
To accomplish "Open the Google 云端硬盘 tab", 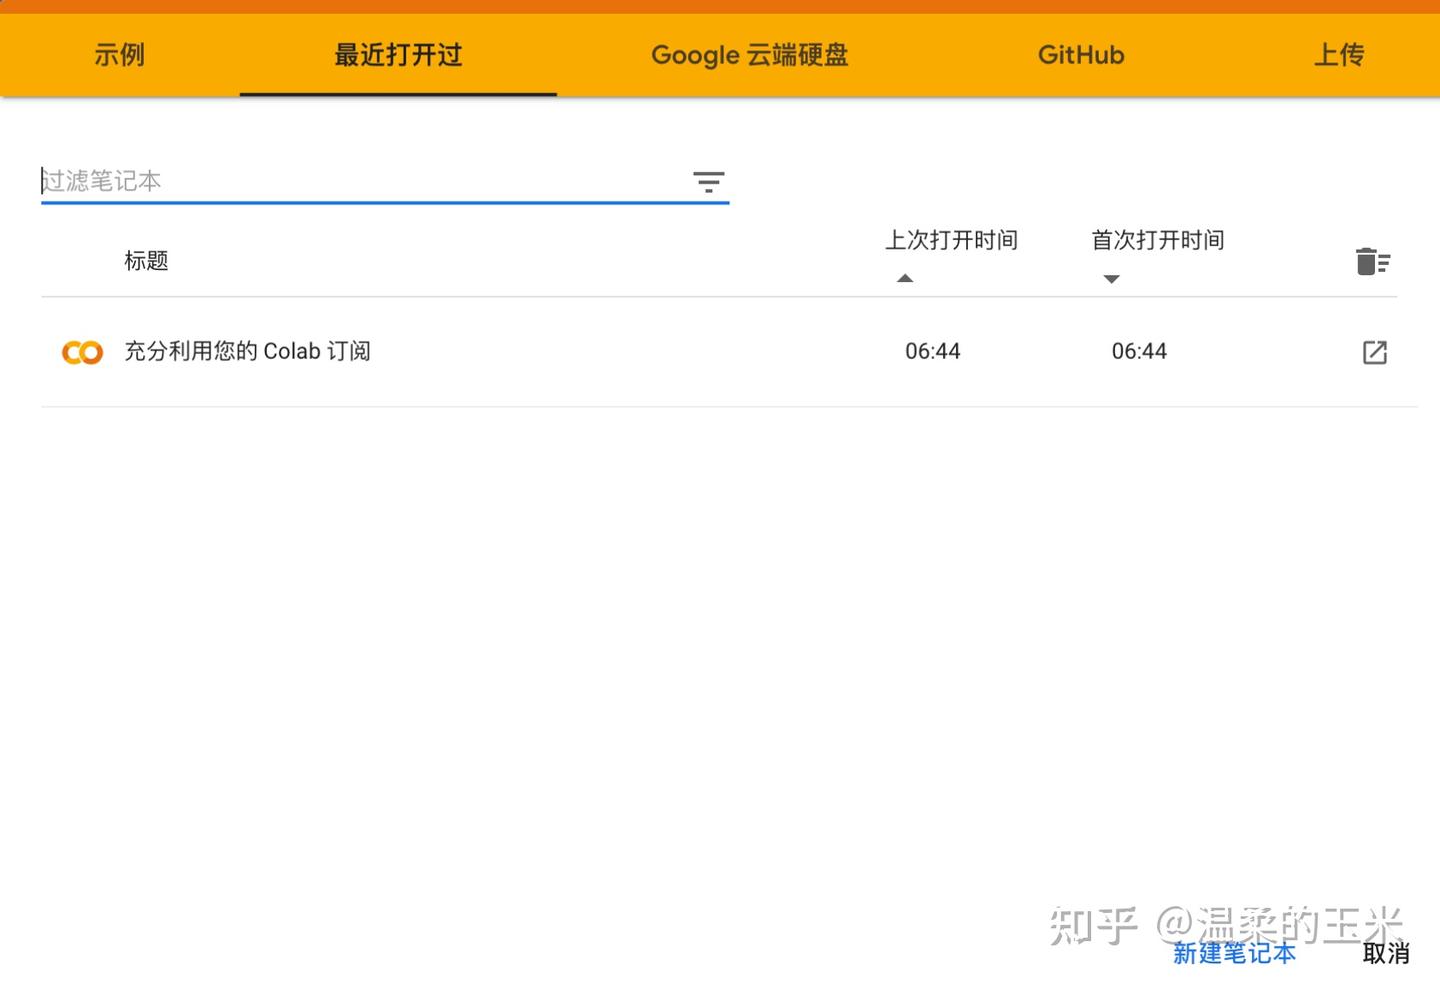I will 749,55.
